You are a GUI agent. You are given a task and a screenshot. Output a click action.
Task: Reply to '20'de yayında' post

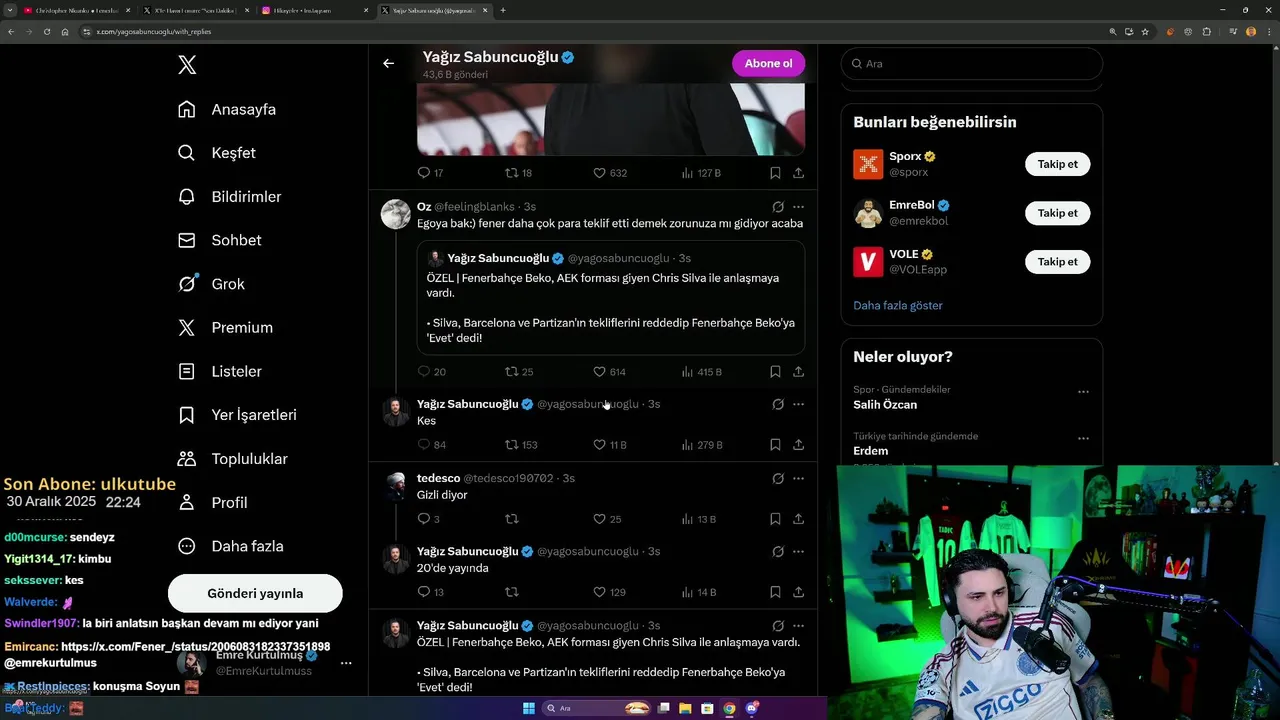pyautogui.click(x=430, y=592)
